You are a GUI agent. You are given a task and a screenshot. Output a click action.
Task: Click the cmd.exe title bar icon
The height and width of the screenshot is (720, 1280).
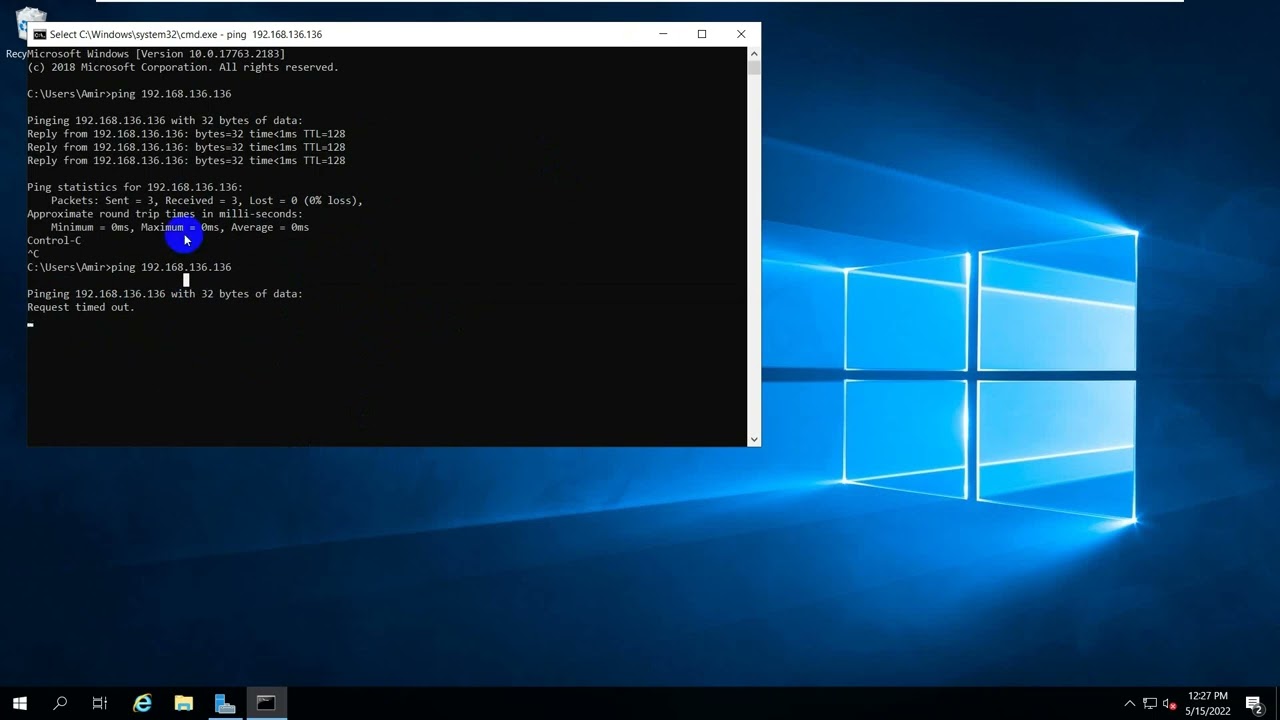(x=39, y=34)
